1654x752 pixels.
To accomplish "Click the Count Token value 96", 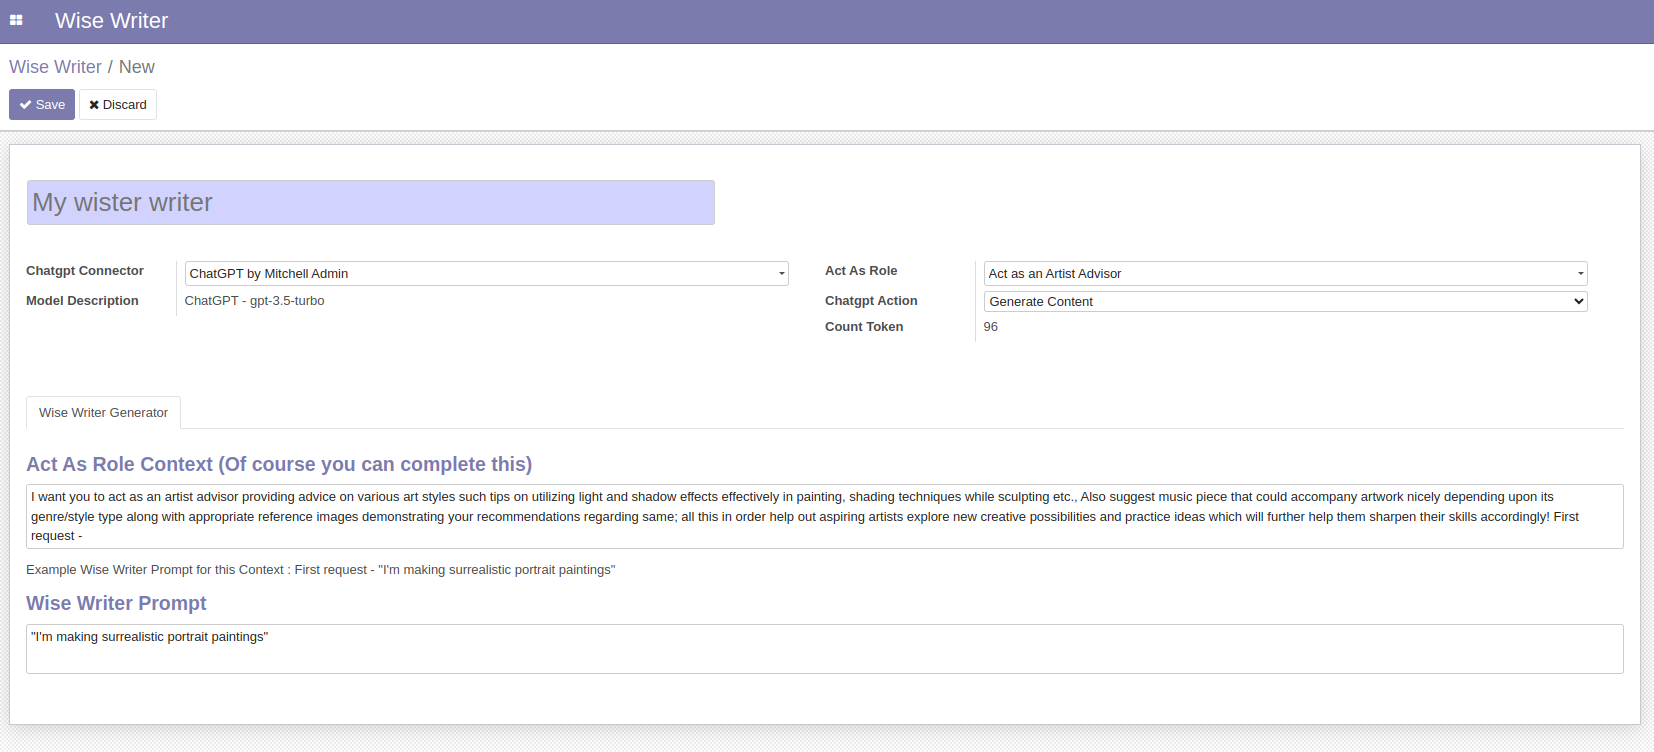I will (x=990, y=327).
